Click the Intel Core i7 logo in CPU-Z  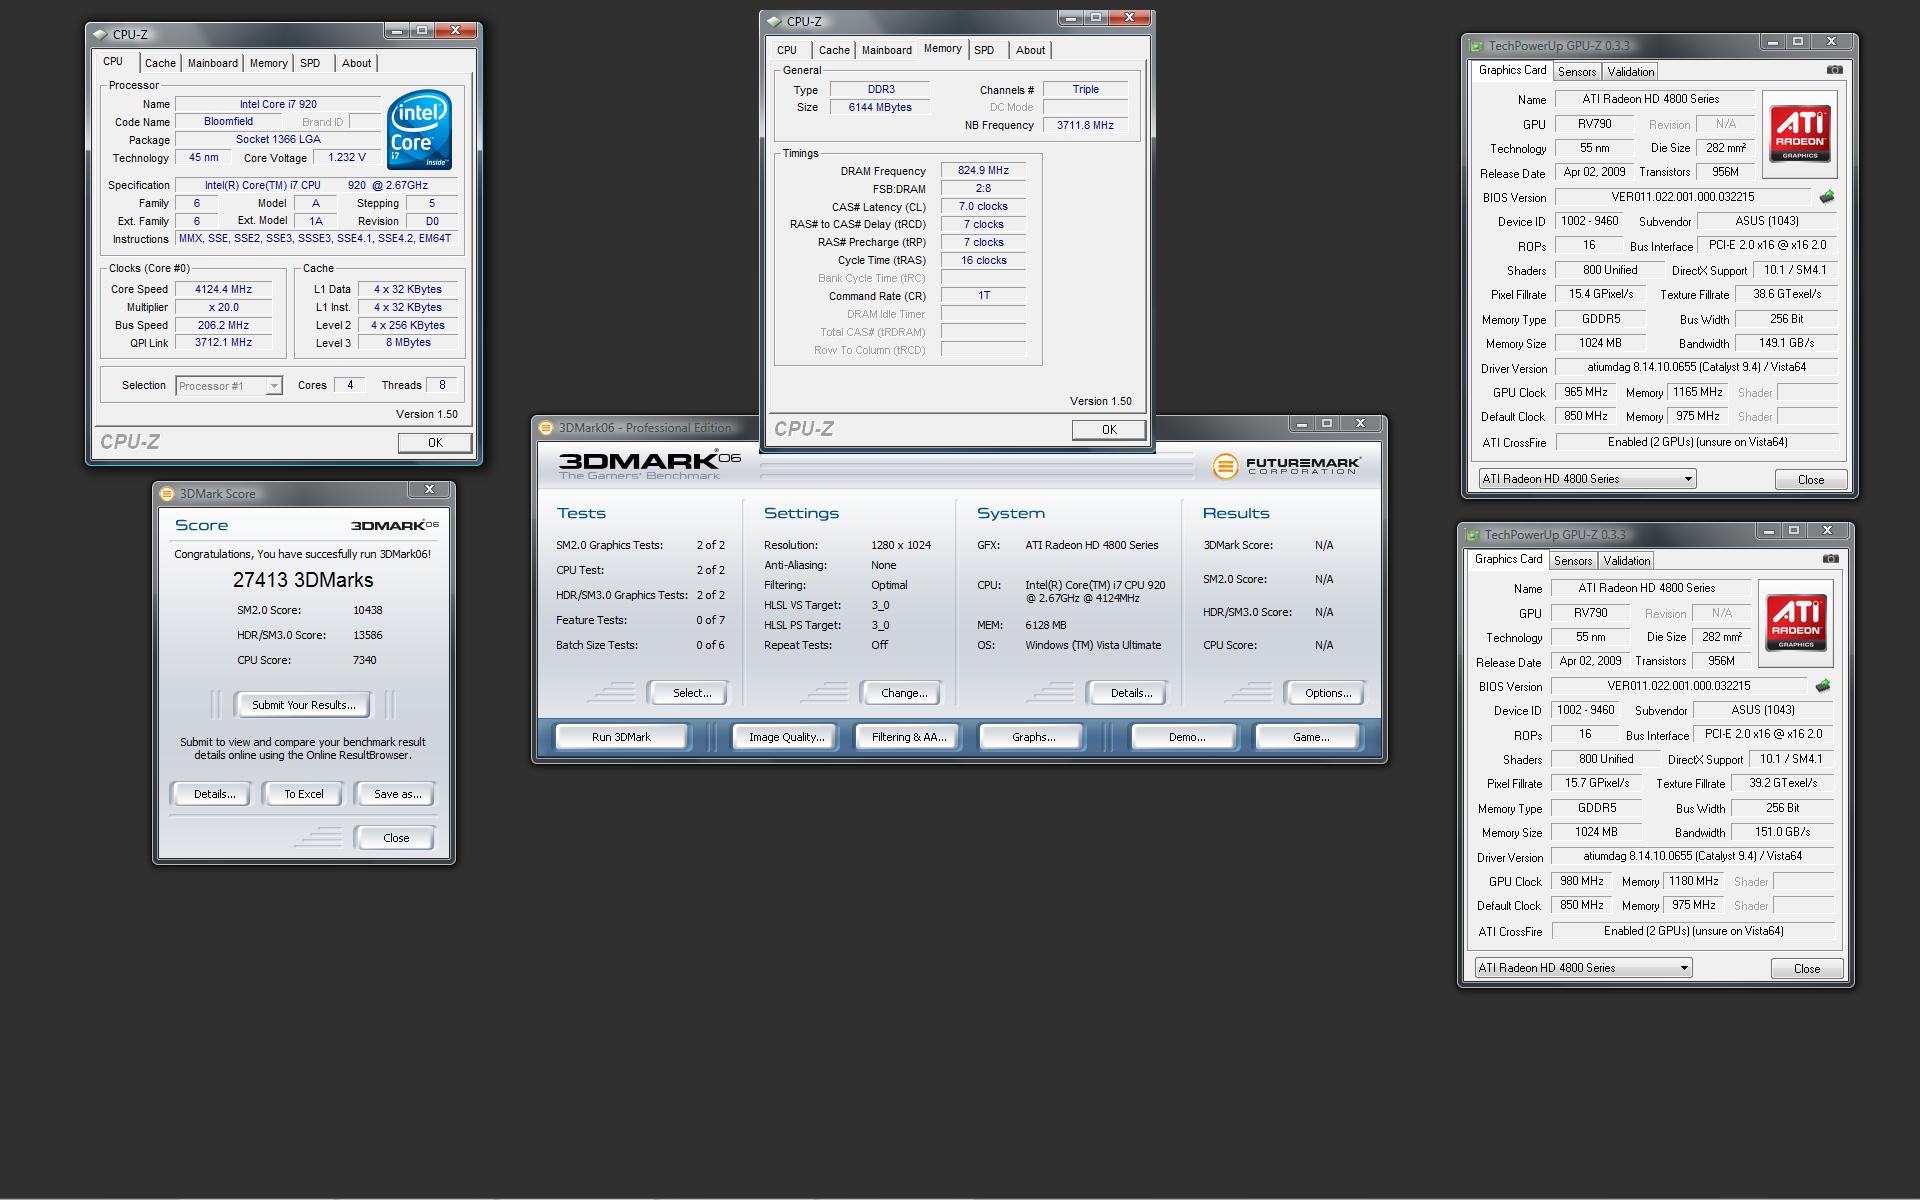tap(420, 130)
